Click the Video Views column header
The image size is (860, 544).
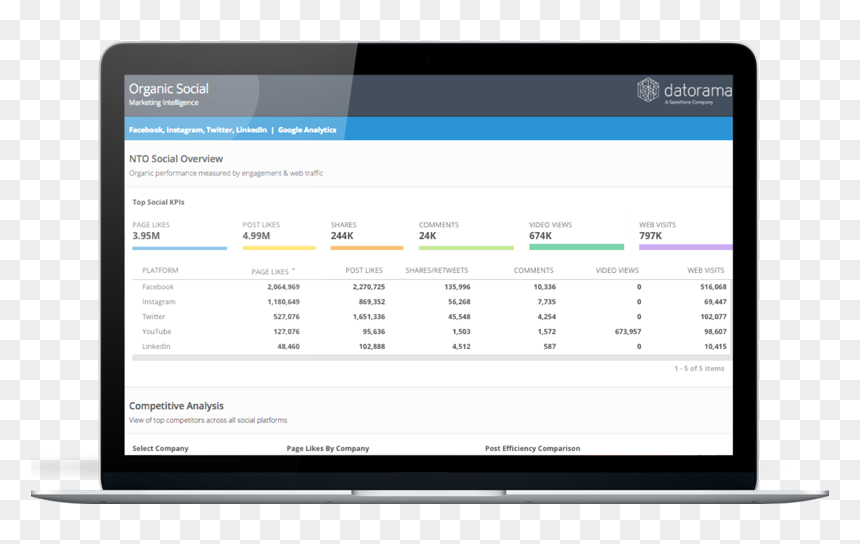(617, 270)
